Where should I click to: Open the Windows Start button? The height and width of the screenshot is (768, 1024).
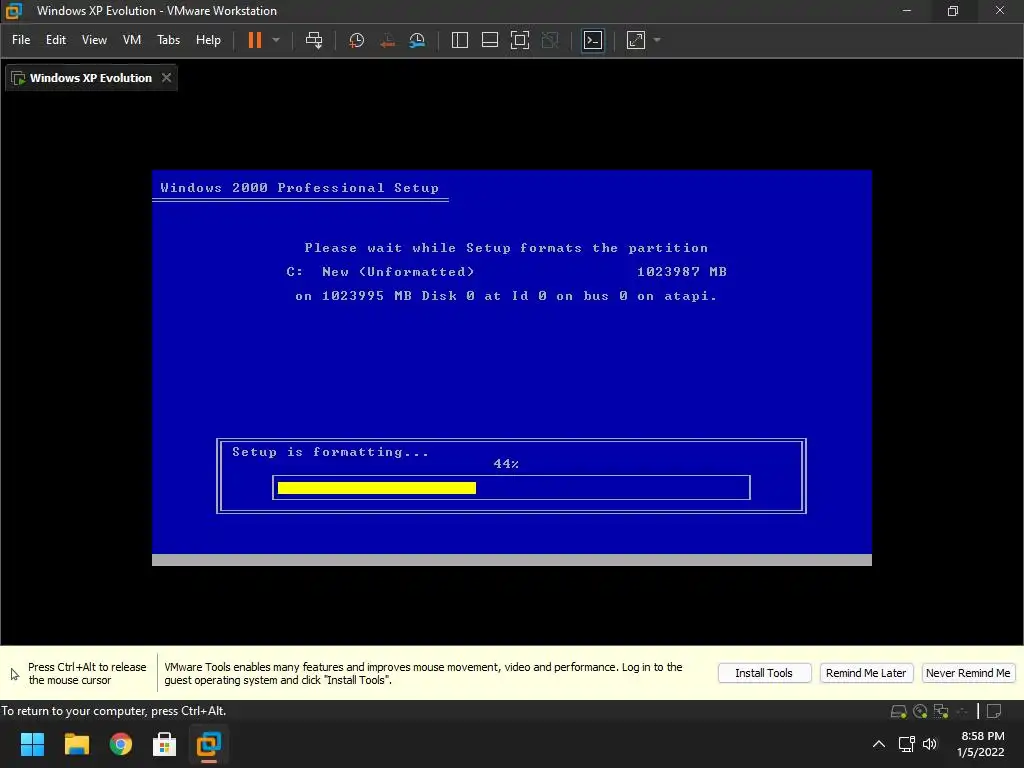[32, 744]
